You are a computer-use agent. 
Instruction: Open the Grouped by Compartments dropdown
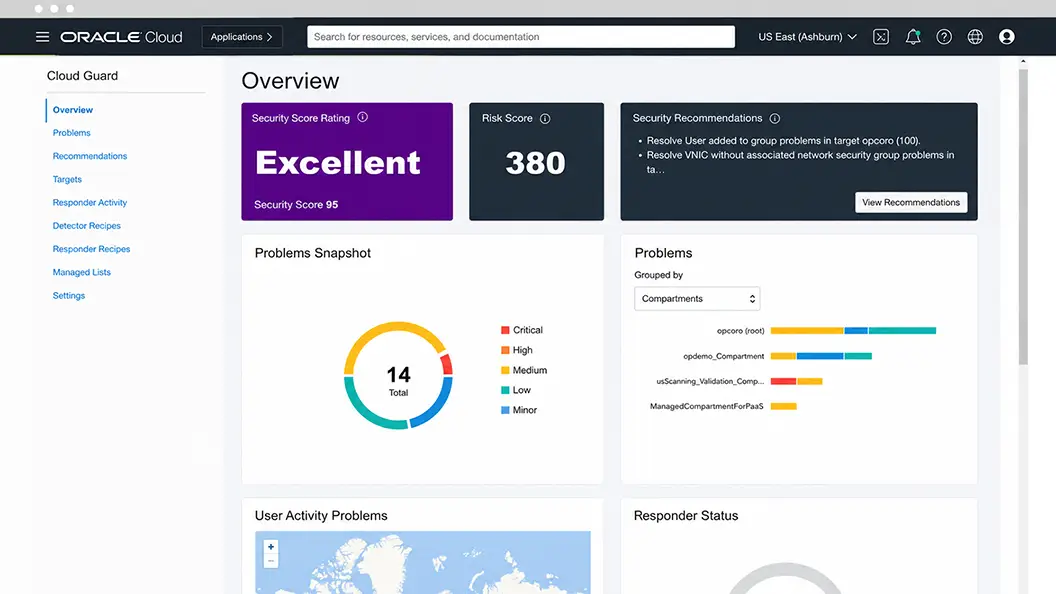pyautogui.click(x=697, y=299)
